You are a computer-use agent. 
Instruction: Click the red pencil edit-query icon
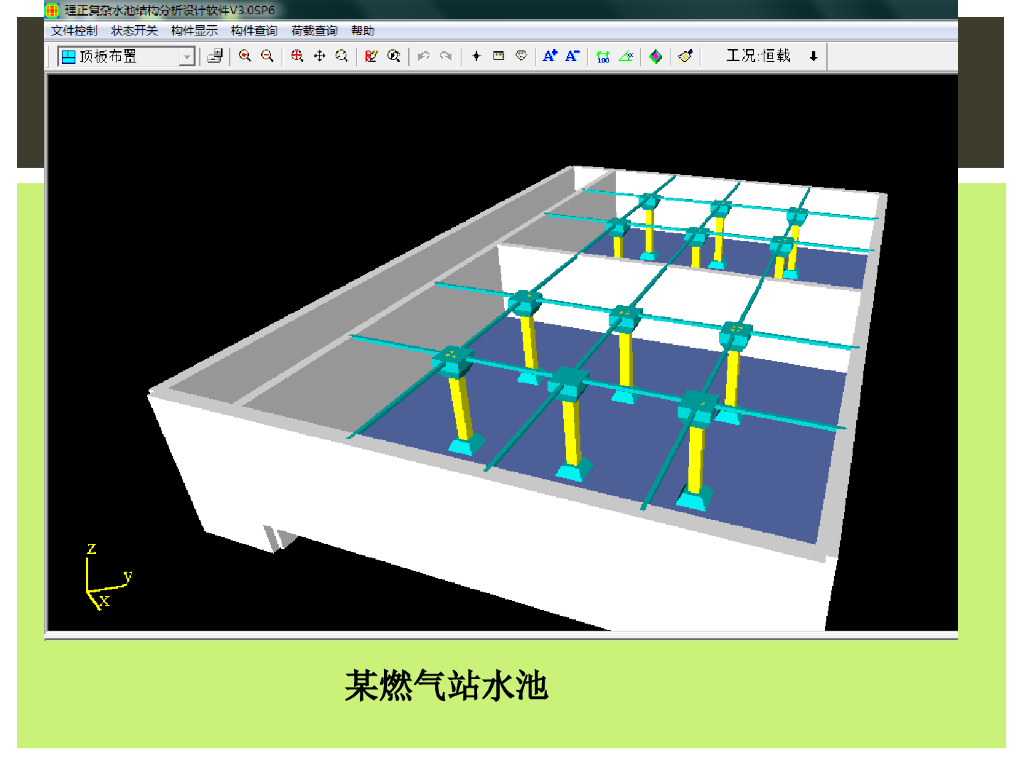(371, 56)
